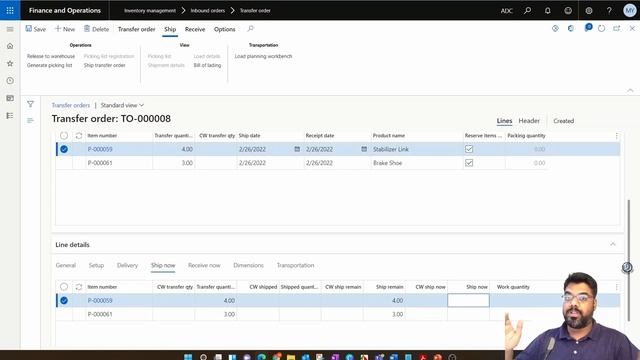Show related information list icon
Image resolution: width=640 pixels, height=360 pixels.
tap(30, 120)
